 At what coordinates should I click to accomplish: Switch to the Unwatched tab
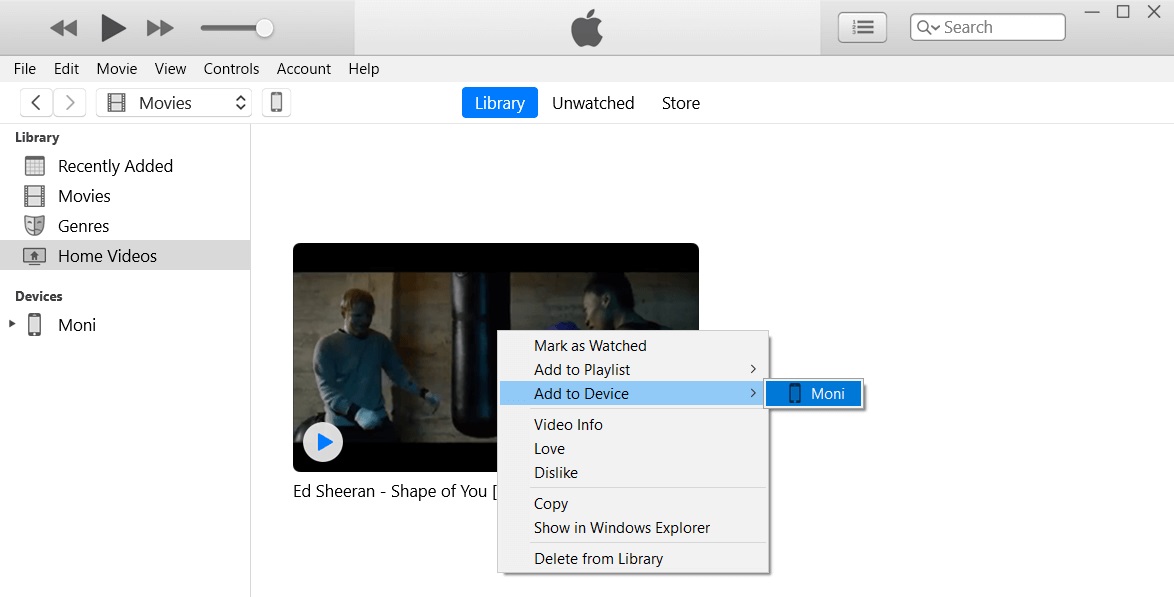click(593, 103)
